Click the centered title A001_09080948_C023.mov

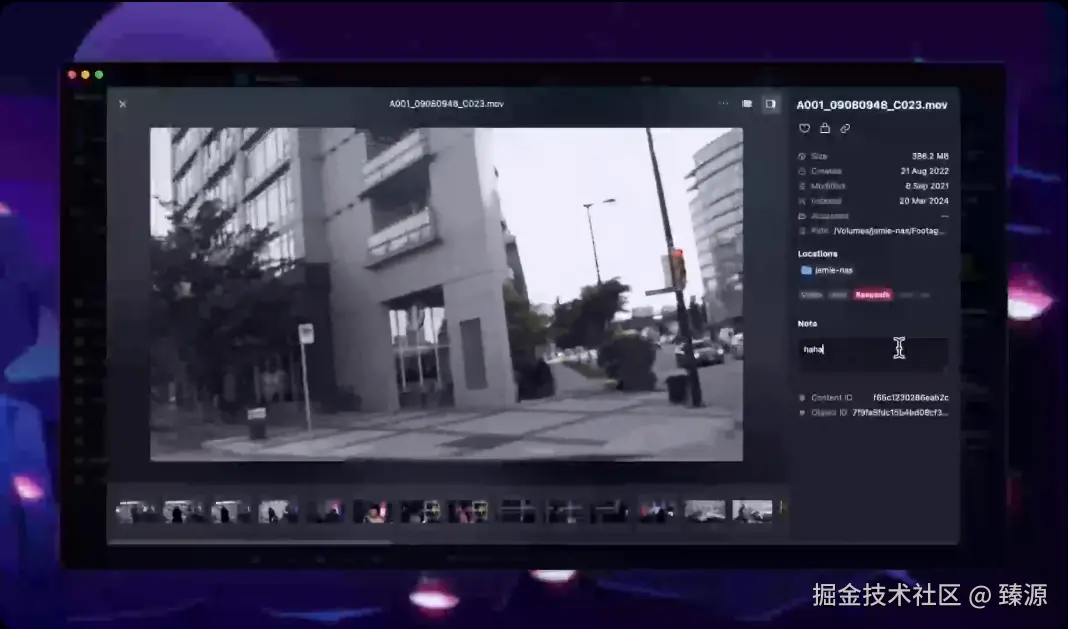coord(446,104)
